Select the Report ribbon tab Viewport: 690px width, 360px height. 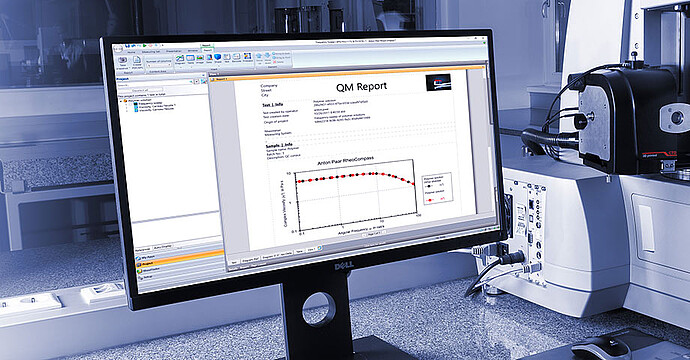(208, 50)
